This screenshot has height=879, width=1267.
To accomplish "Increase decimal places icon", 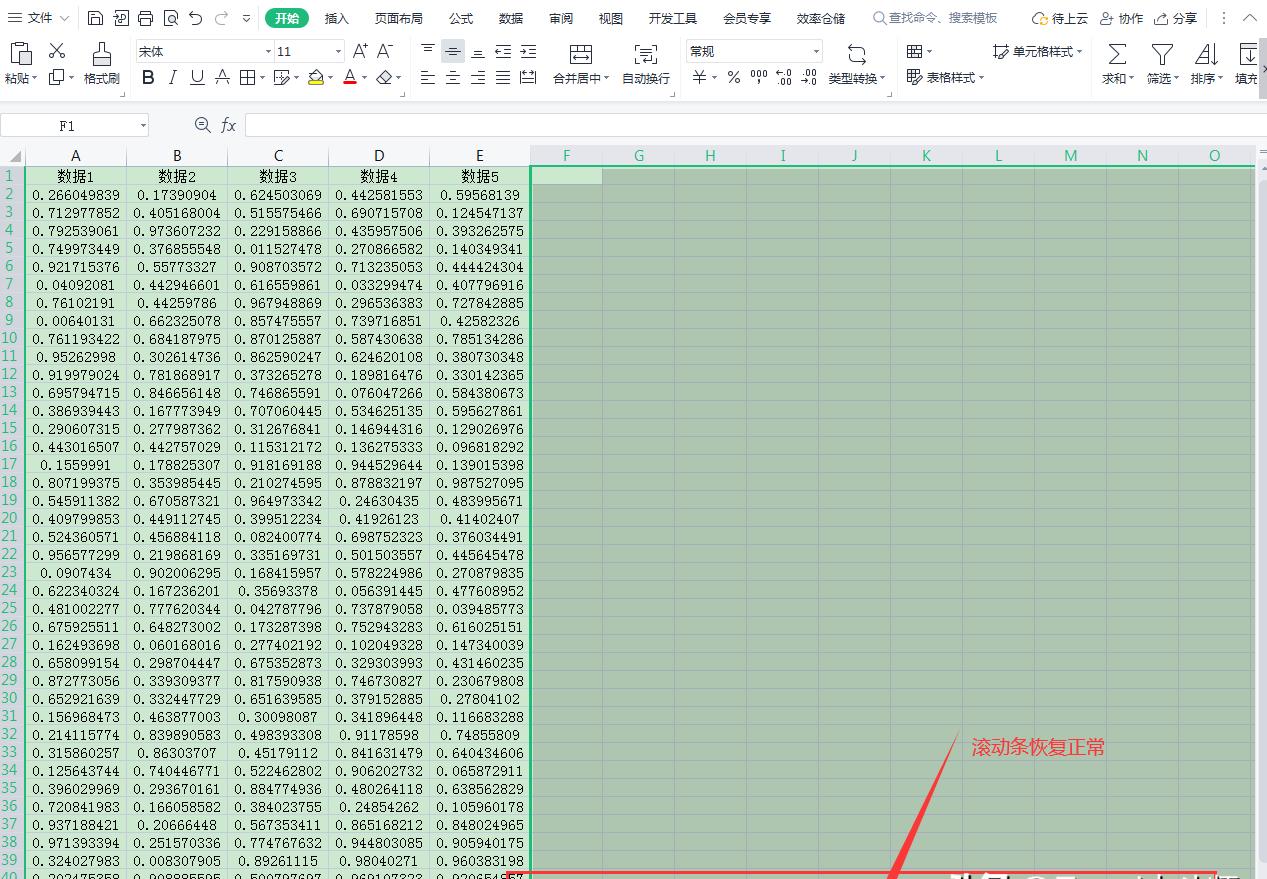I will coord(784,77).
